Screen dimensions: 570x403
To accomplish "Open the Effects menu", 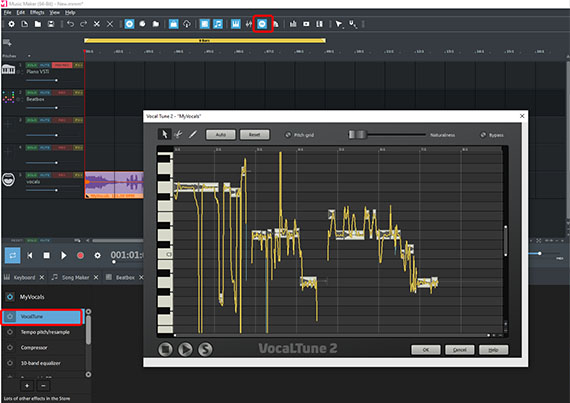I will pyautogui.click(x=37, y=12).
